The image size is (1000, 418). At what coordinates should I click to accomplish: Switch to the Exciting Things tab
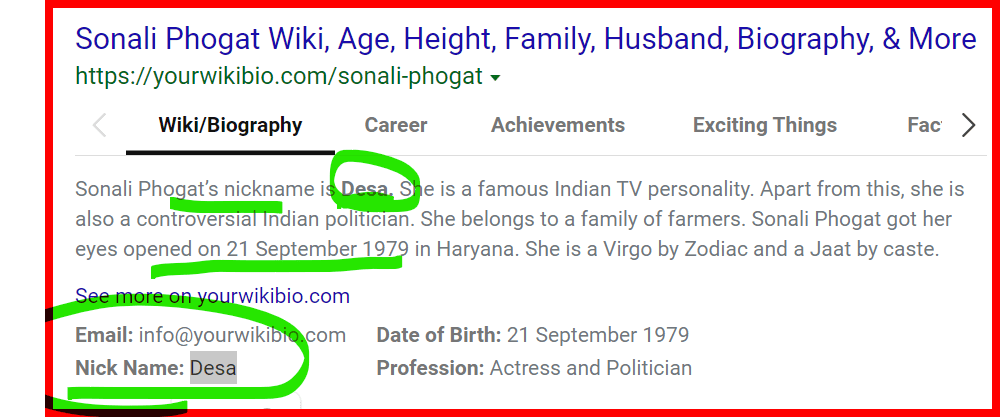[764, 126]
